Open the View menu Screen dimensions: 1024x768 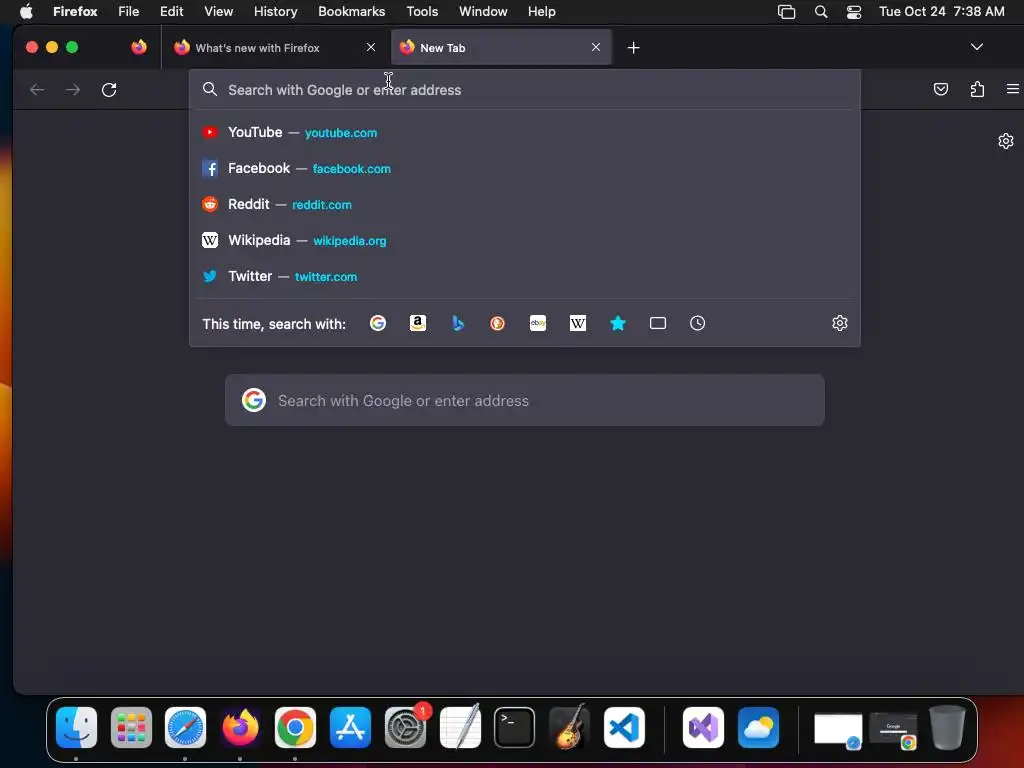pyautogui.click(x=218, y=11)
